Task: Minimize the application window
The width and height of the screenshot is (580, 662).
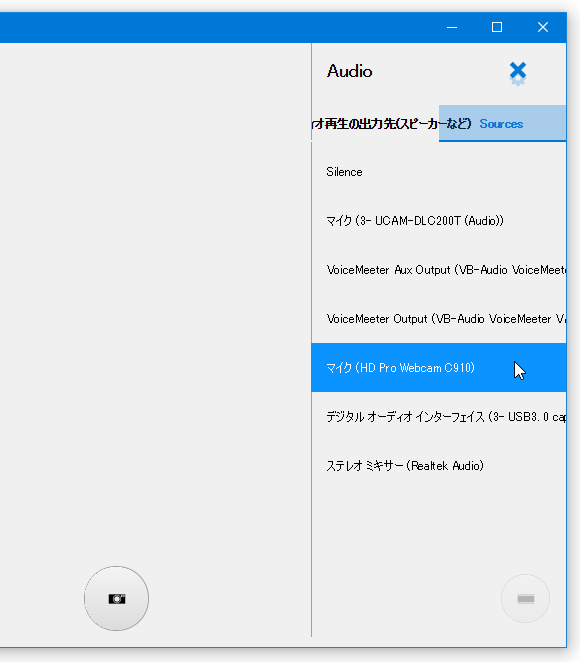Action: coord(452,27)
